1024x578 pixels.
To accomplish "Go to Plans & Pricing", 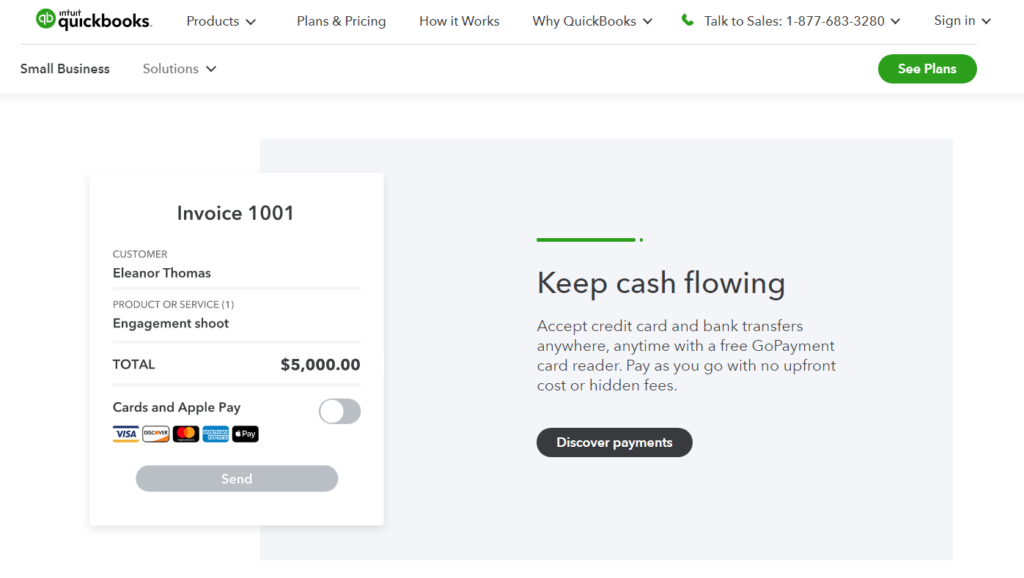I will pos(341,21).
